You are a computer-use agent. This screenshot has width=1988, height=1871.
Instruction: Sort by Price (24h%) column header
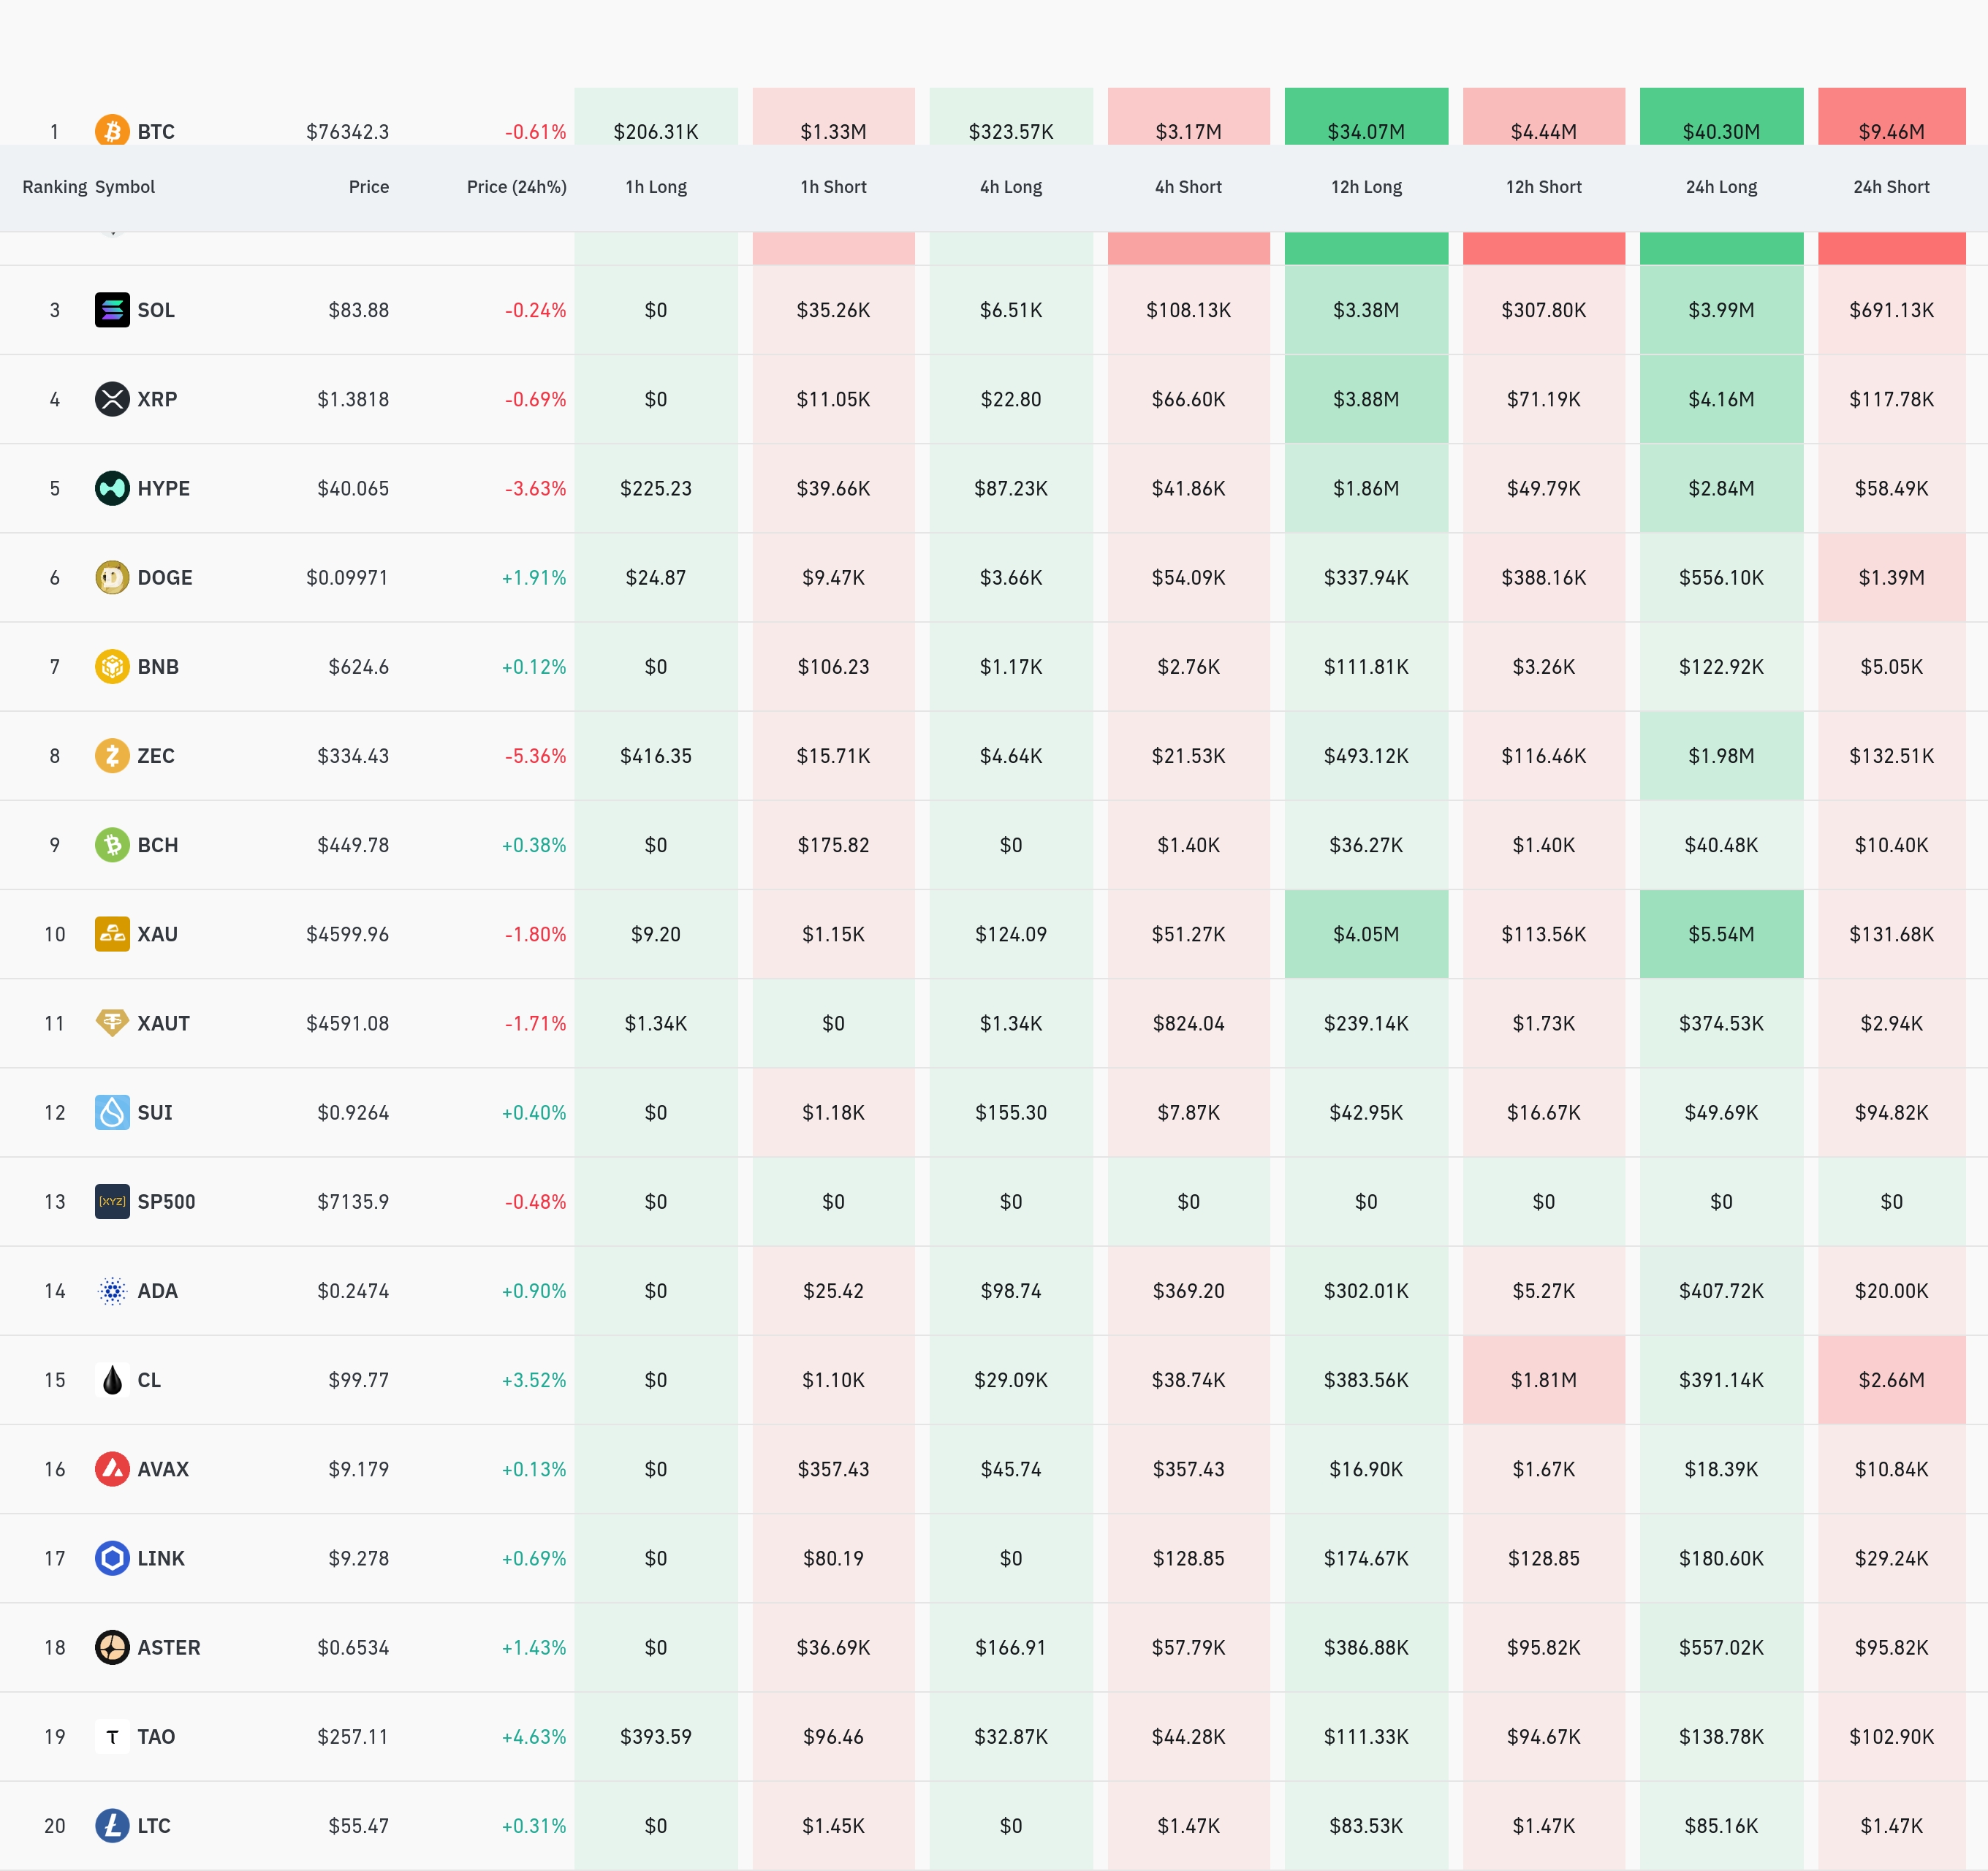coord(516,187)
